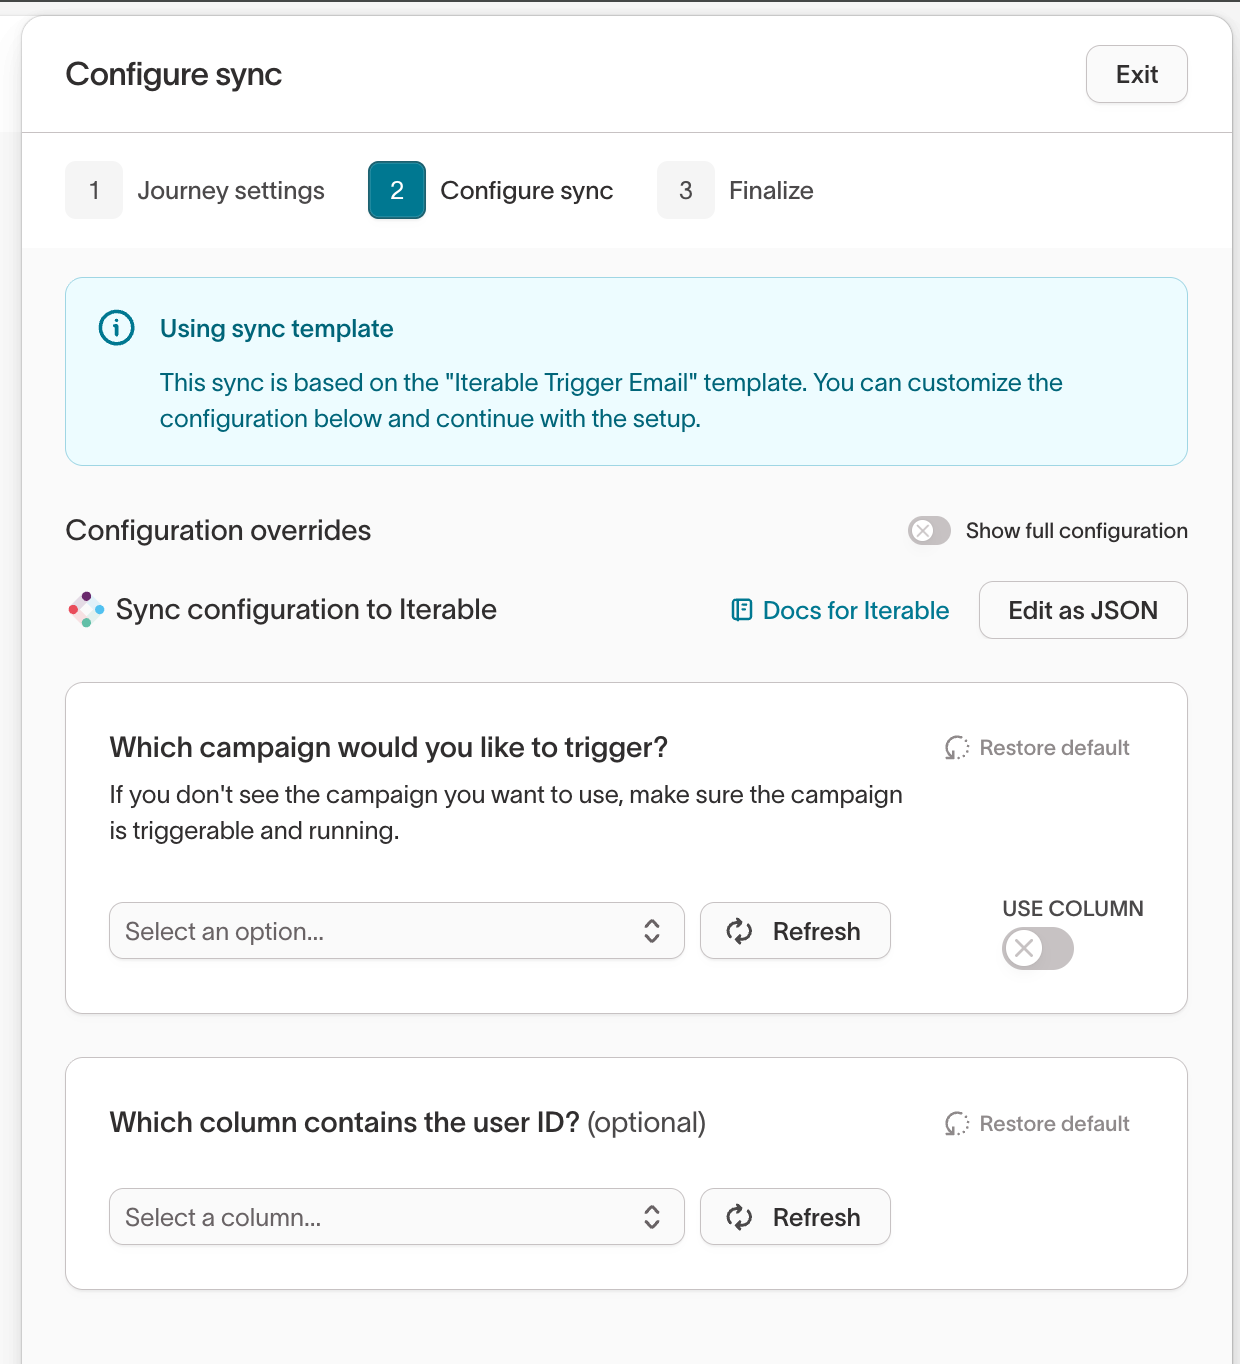Click step number 3 Finalize badge

(686, 190)
